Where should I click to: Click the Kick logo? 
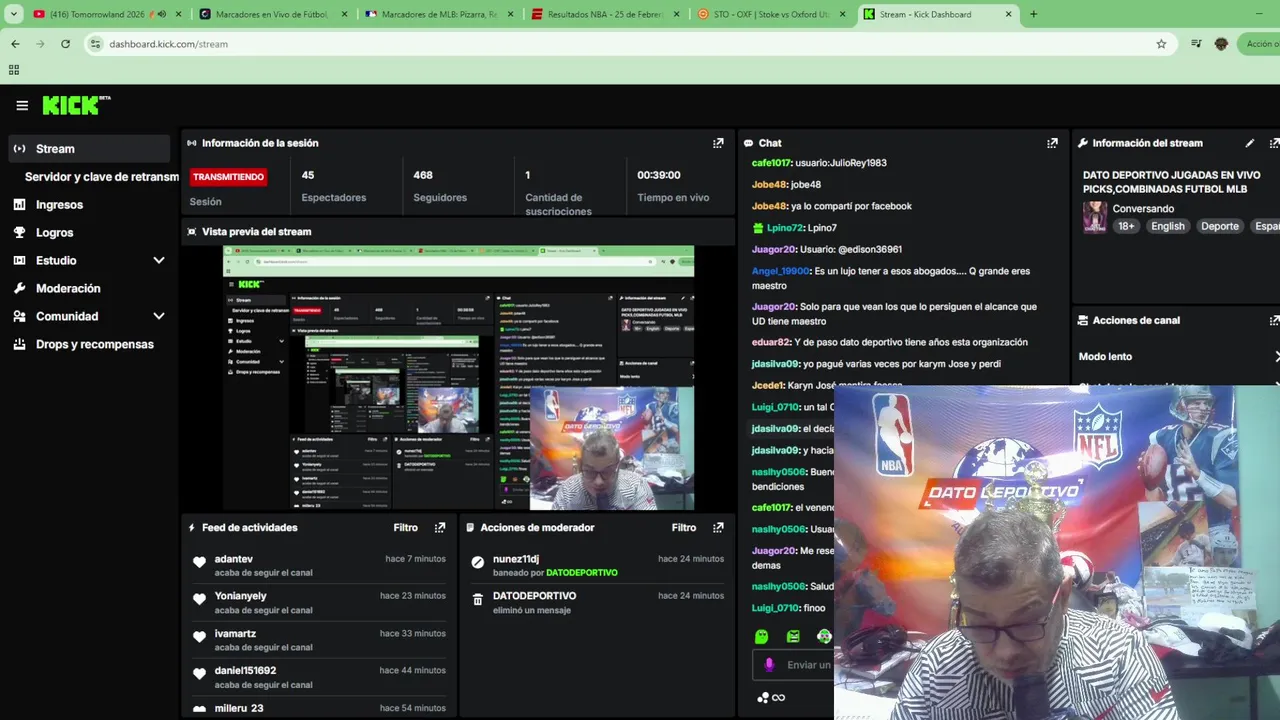tap(76, 105)
